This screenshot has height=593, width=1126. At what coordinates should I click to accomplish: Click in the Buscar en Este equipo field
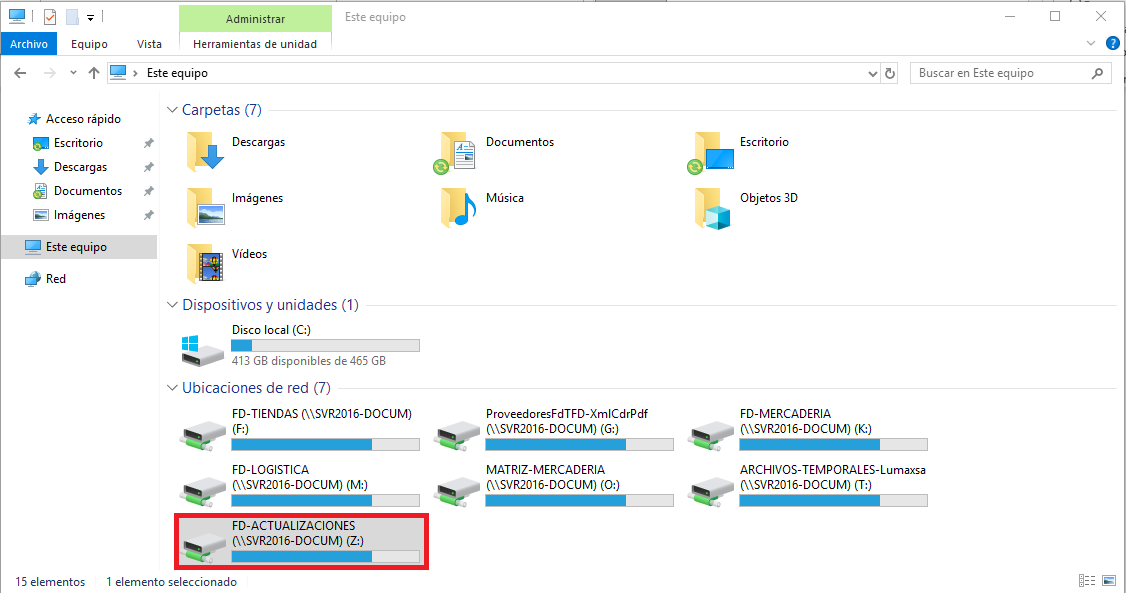[1002, 73]
